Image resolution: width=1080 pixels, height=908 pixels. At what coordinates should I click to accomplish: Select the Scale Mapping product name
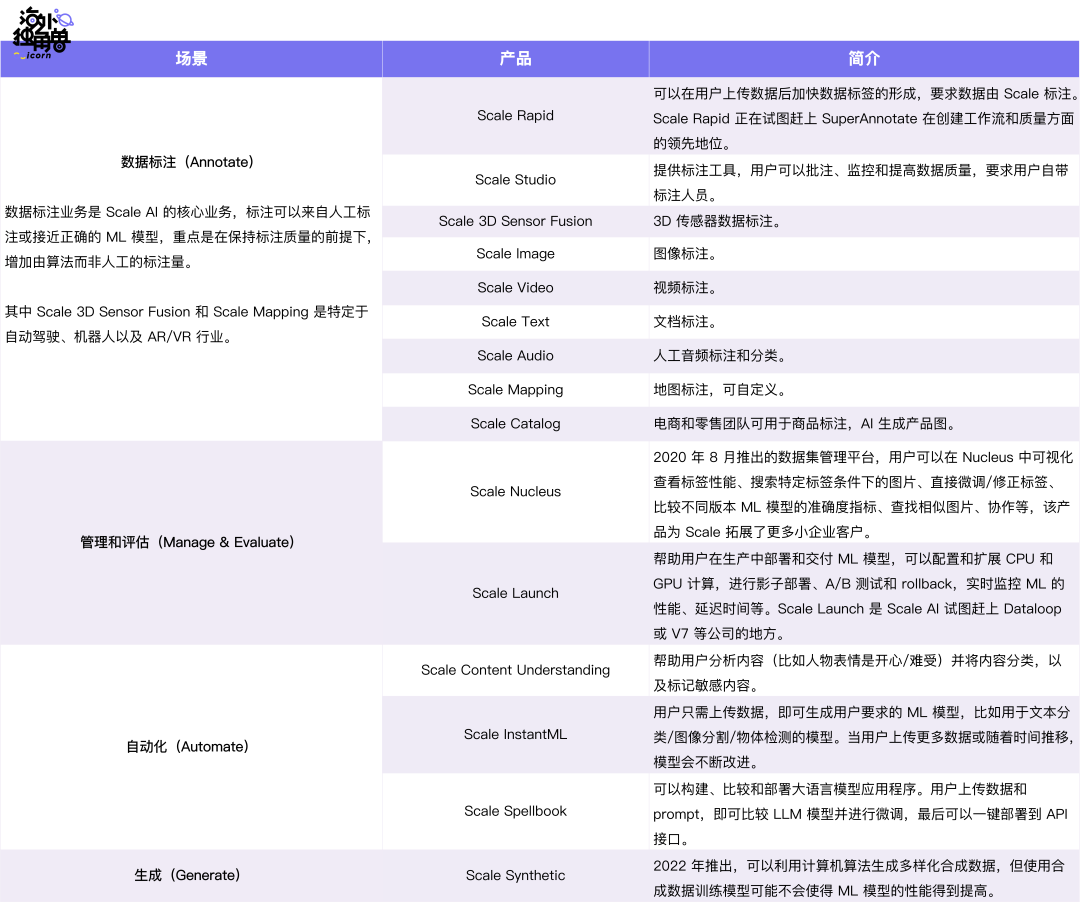tap(515, 389)
